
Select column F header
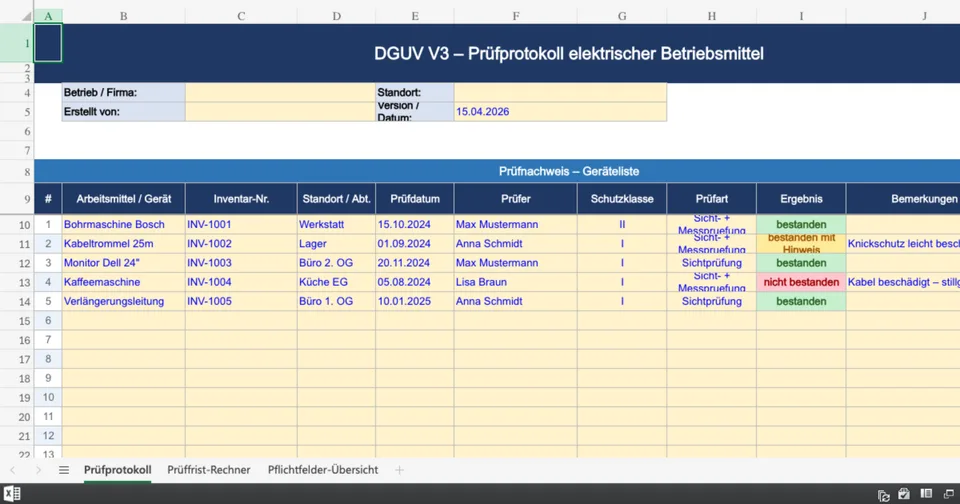(x=516, y=17)
